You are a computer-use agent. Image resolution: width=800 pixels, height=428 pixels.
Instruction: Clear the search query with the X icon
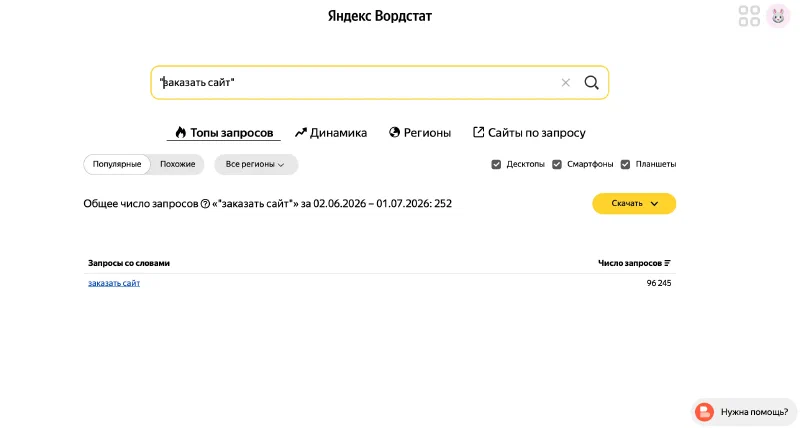click(565, 83)
